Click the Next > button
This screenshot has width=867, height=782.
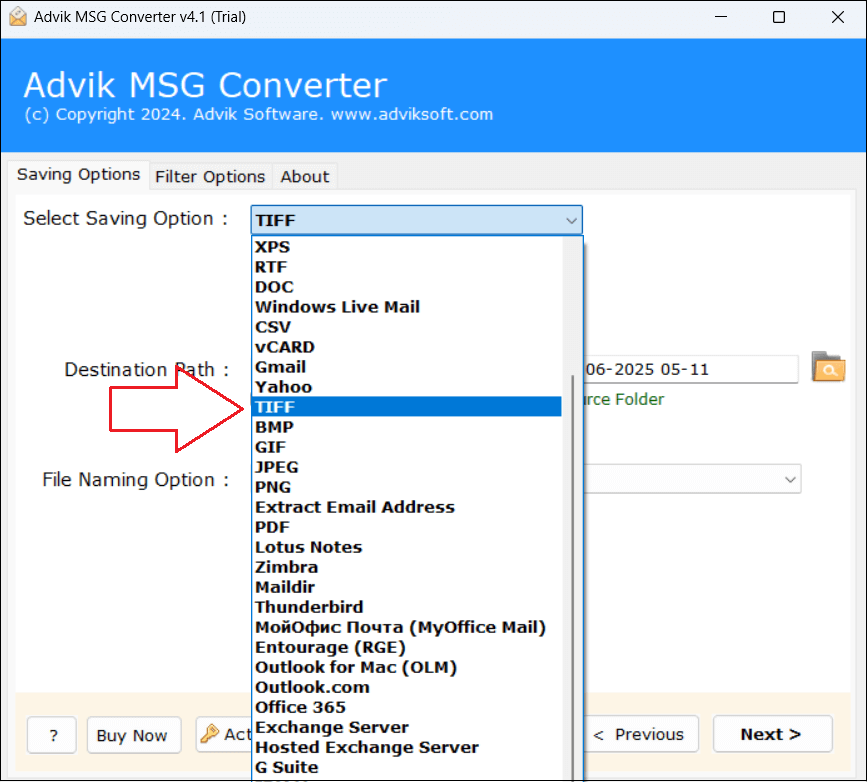coord(772,734)
